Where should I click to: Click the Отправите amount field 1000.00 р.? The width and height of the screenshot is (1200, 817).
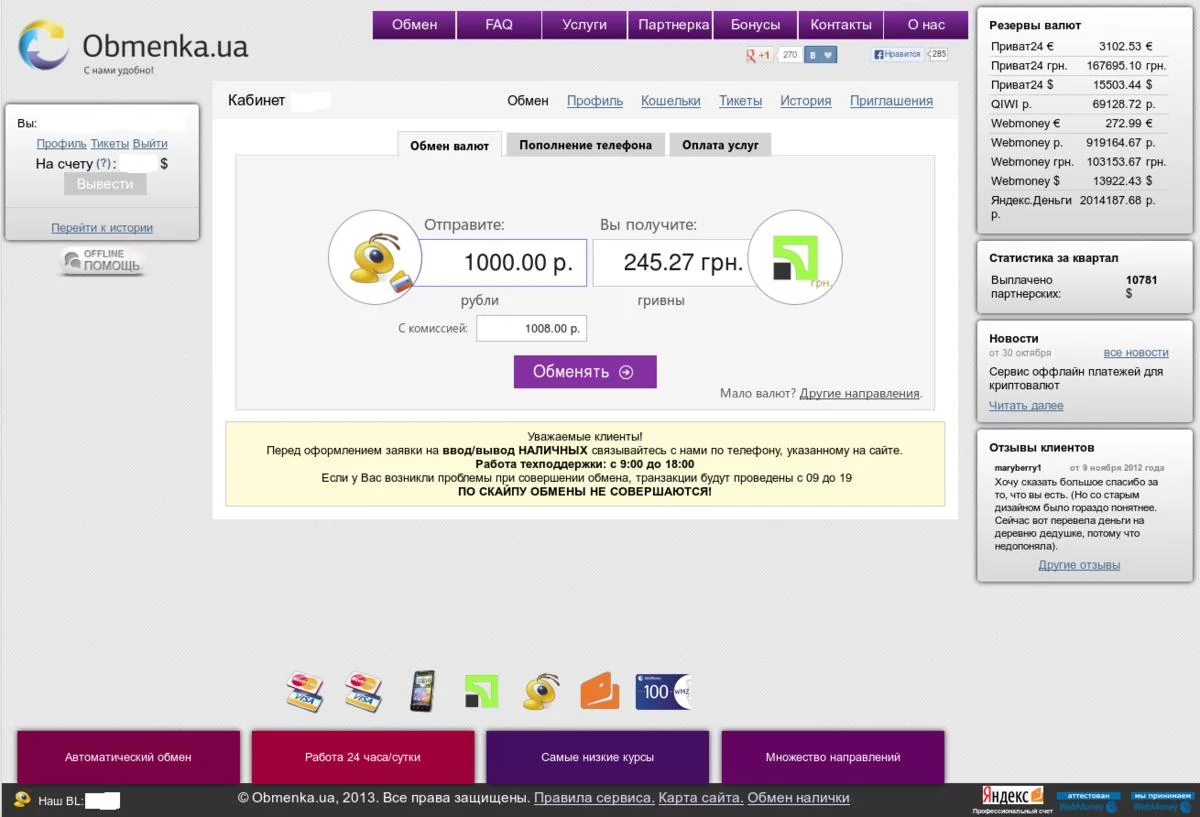[x=503, y=263]
